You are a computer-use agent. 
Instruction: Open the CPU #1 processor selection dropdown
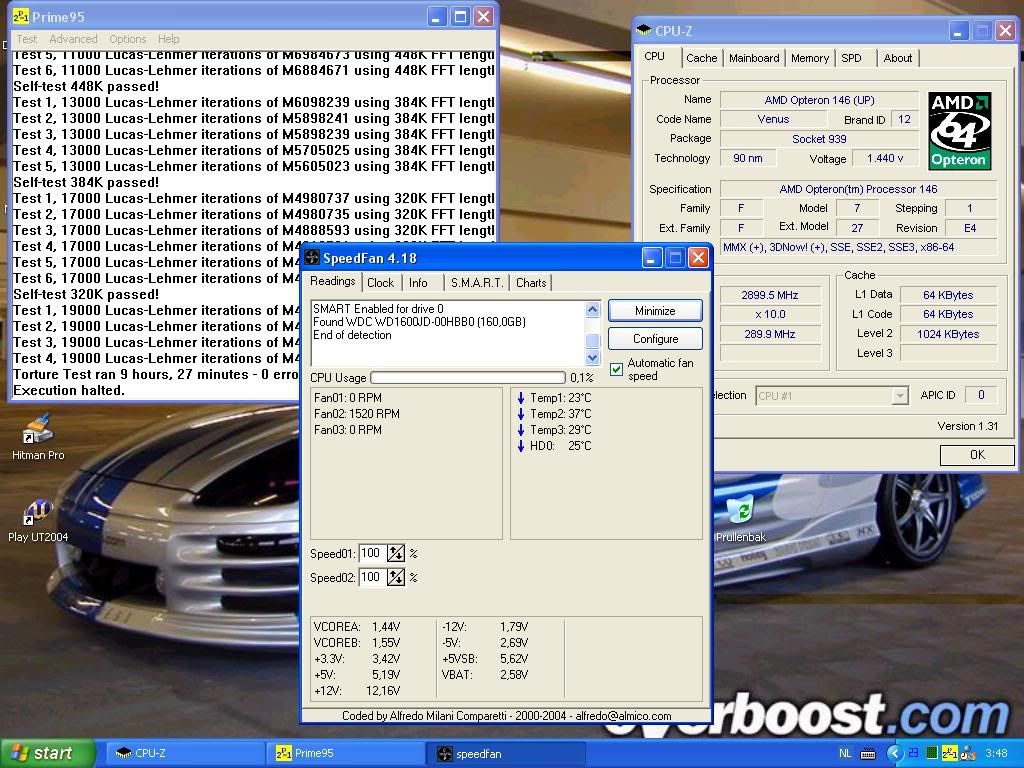(831, 396)
